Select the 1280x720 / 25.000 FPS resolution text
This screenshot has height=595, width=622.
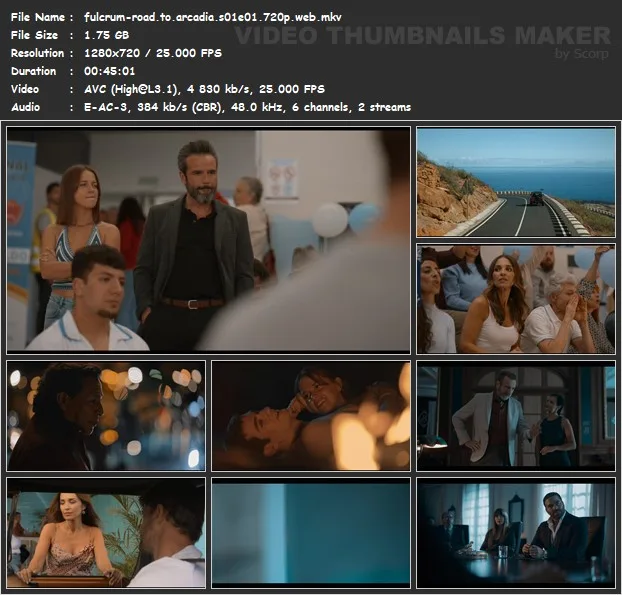pos(153,53)
